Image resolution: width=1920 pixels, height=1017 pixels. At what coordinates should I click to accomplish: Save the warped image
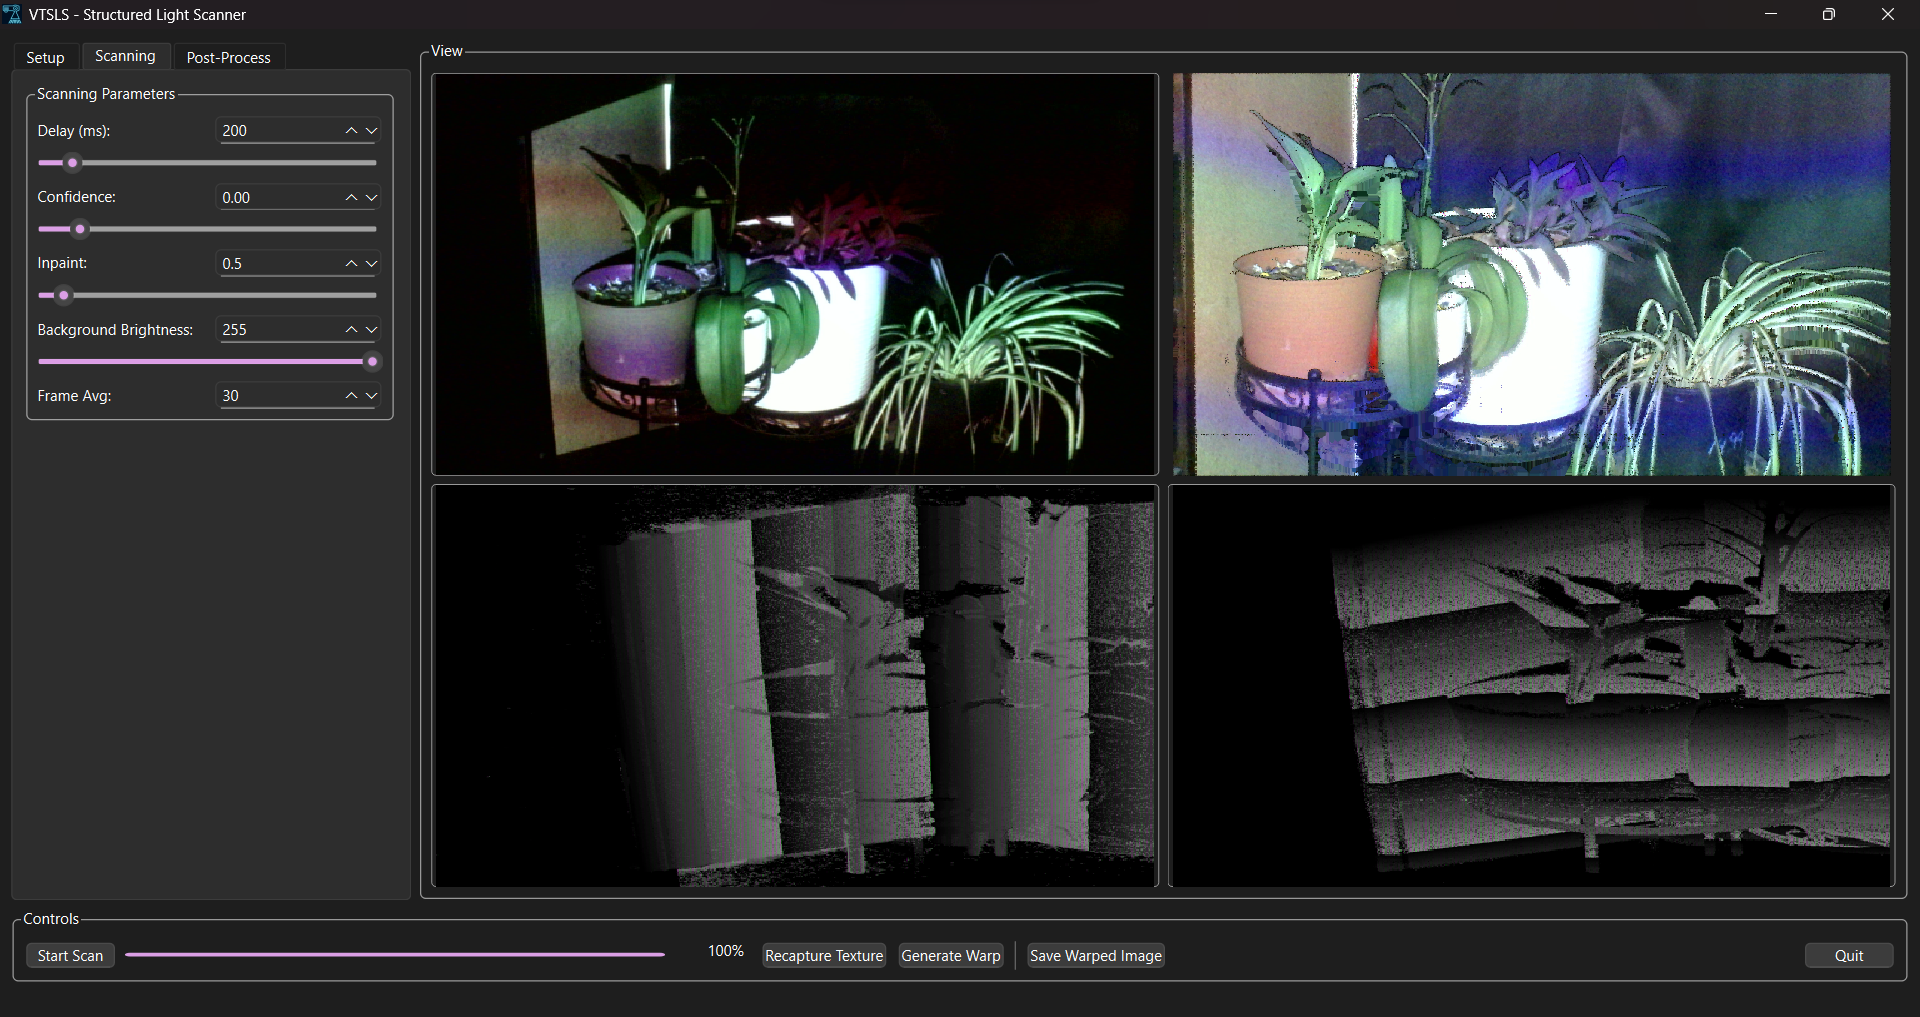tap(1095, 956)
